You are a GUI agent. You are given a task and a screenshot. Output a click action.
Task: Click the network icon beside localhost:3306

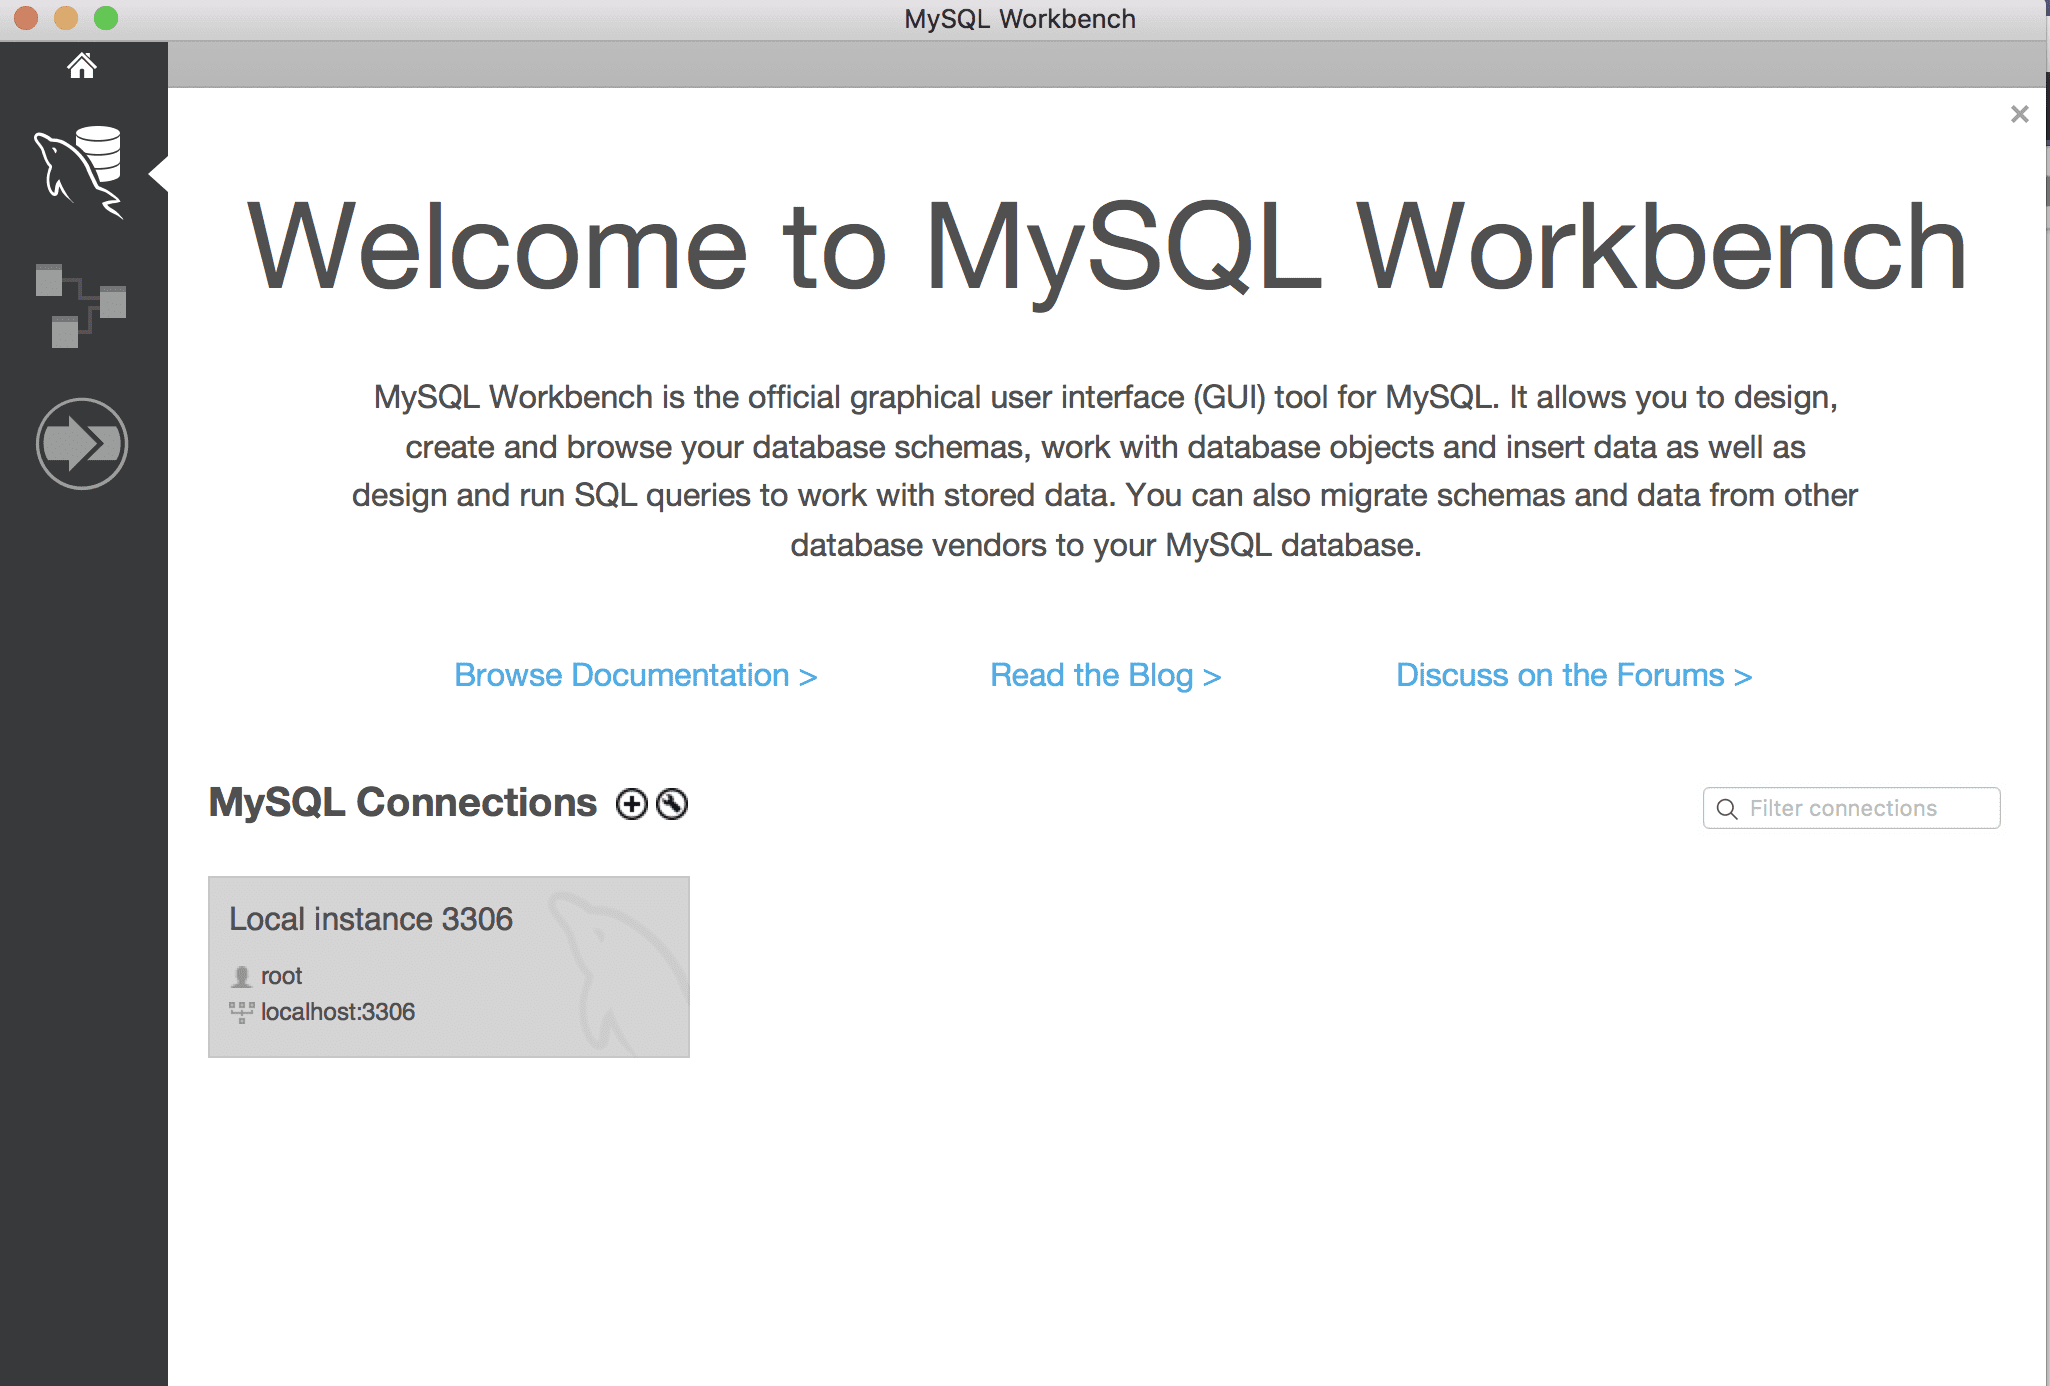(x=241, y=1012)
